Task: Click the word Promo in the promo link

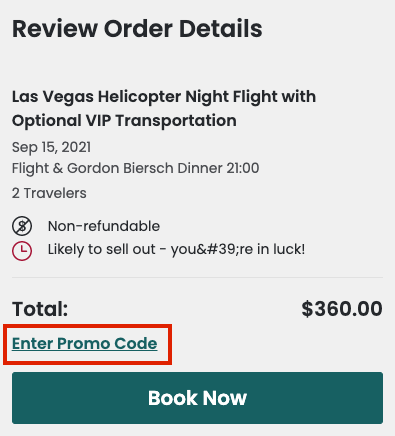Action: pyautogui.click(x=83, y=344)
